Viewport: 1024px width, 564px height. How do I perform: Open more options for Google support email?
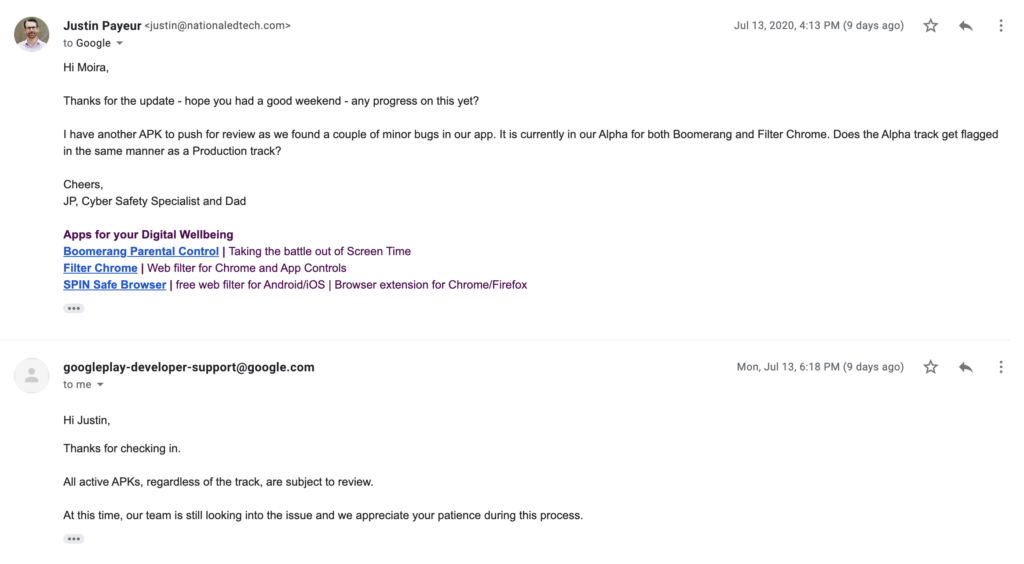click(x=1000, y=367)
